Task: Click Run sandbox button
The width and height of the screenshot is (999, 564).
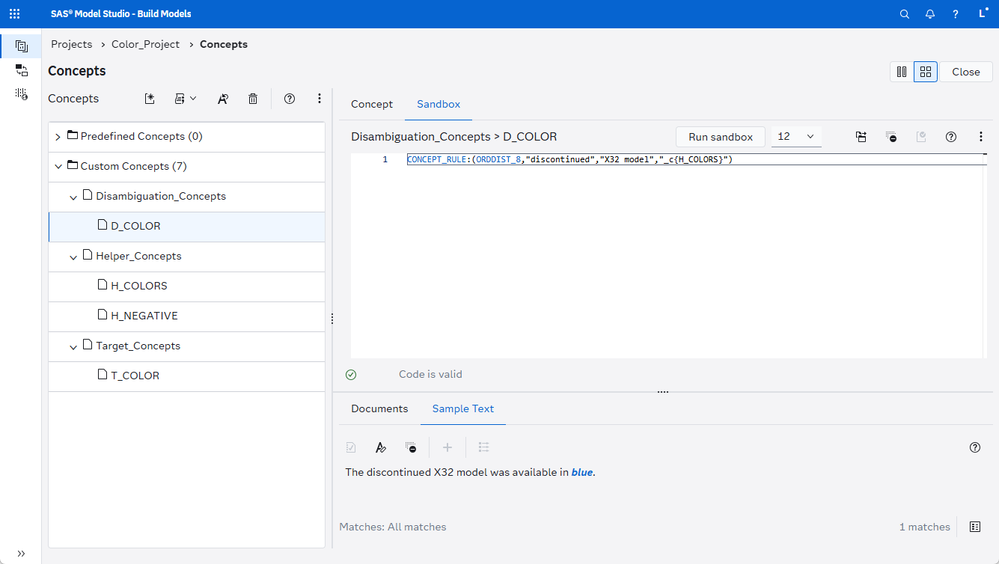Action: point(721,137)
